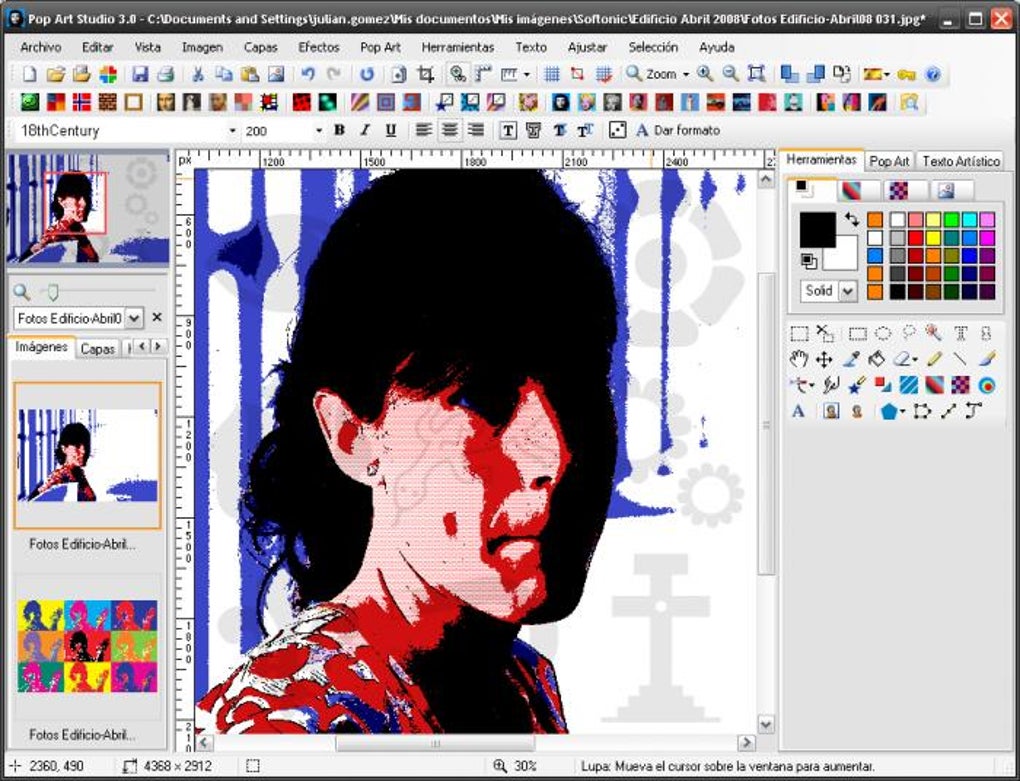Select the Paintbrush tool
Screen dimensions: 1020x781
tap(987, 358)
